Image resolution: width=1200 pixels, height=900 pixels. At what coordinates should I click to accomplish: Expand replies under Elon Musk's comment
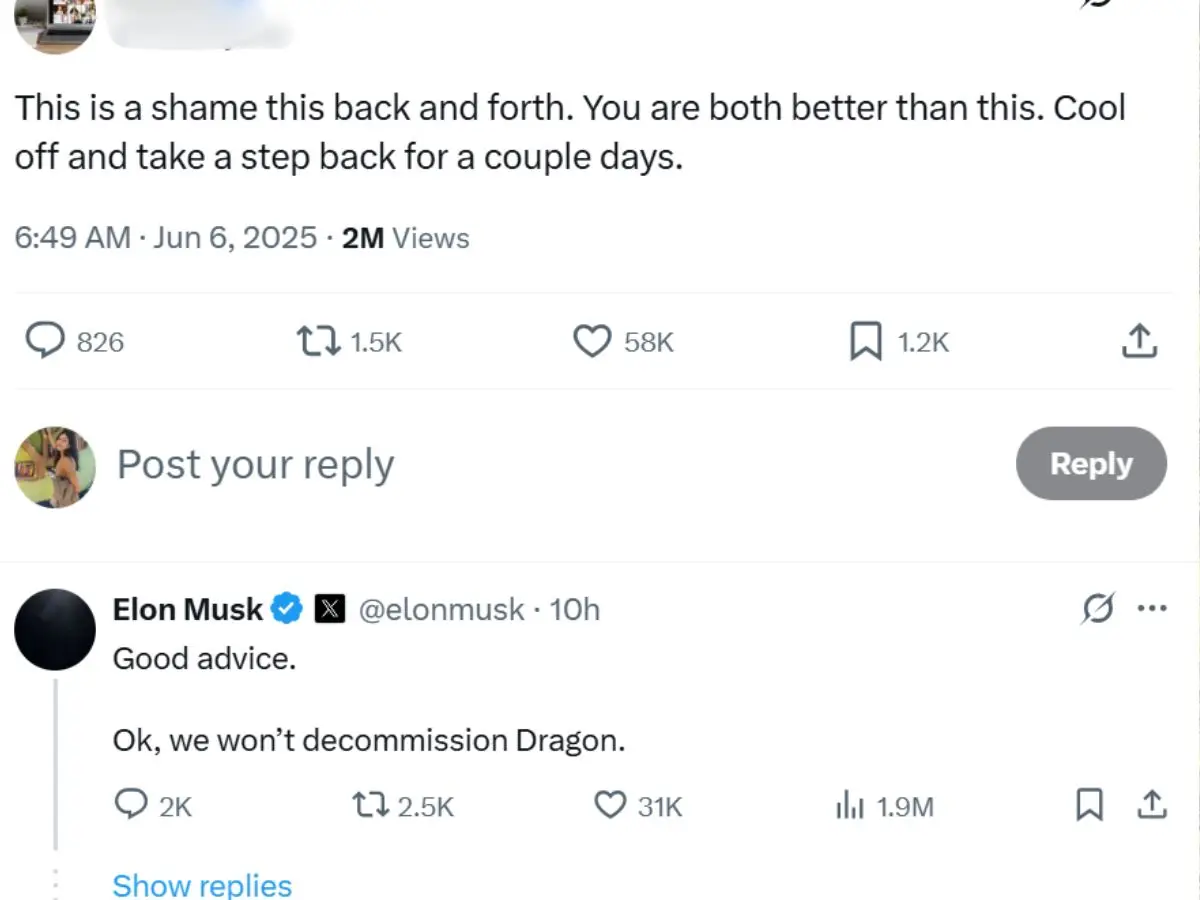coord(202,884)
